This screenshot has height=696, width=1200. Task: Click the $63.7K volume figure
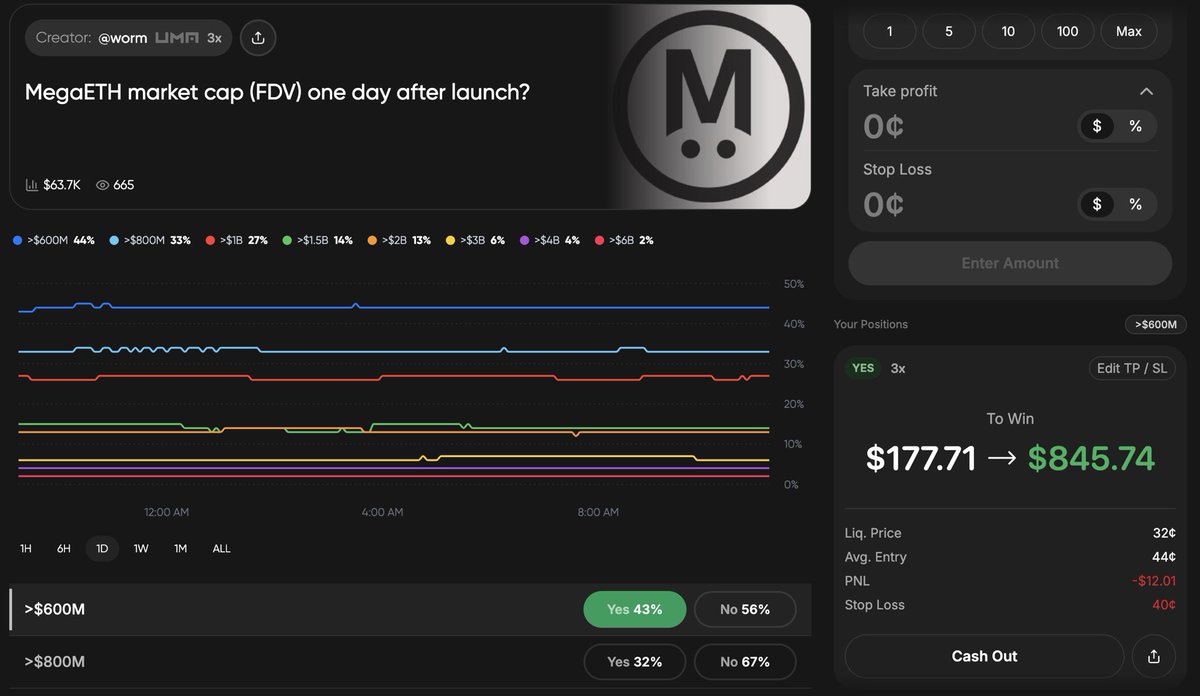[x=62, y=185]
